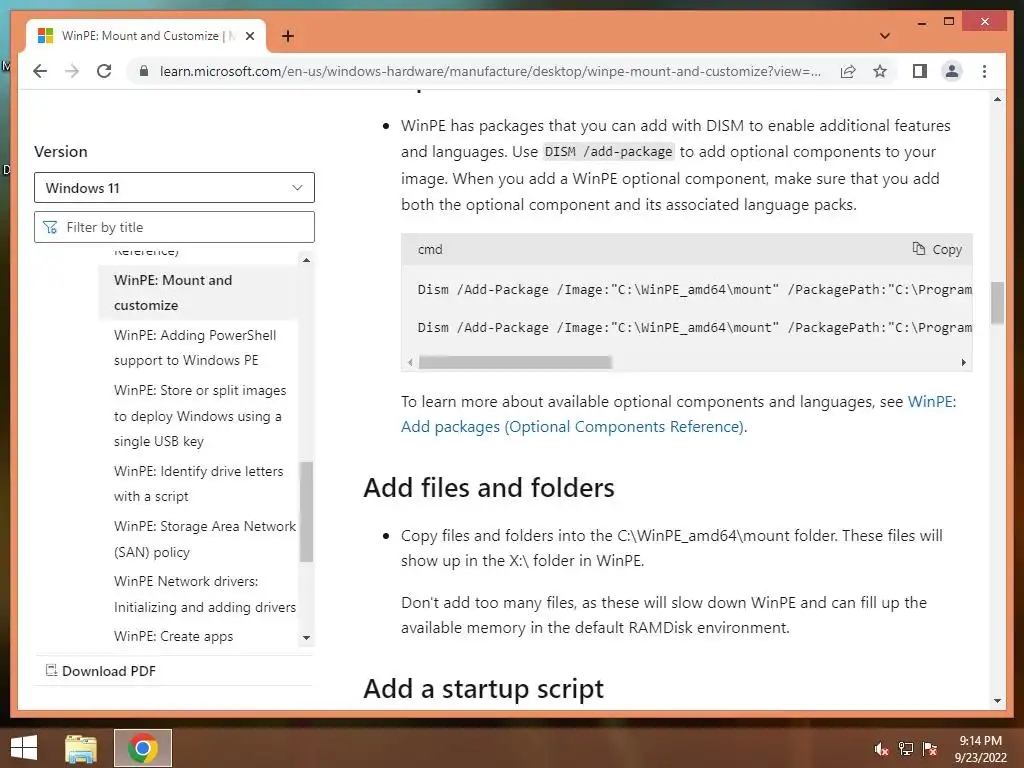Click the muted volume tray icon
Image resolution: width=1024 pixels, height=768 pixels.
coord(881,749)
